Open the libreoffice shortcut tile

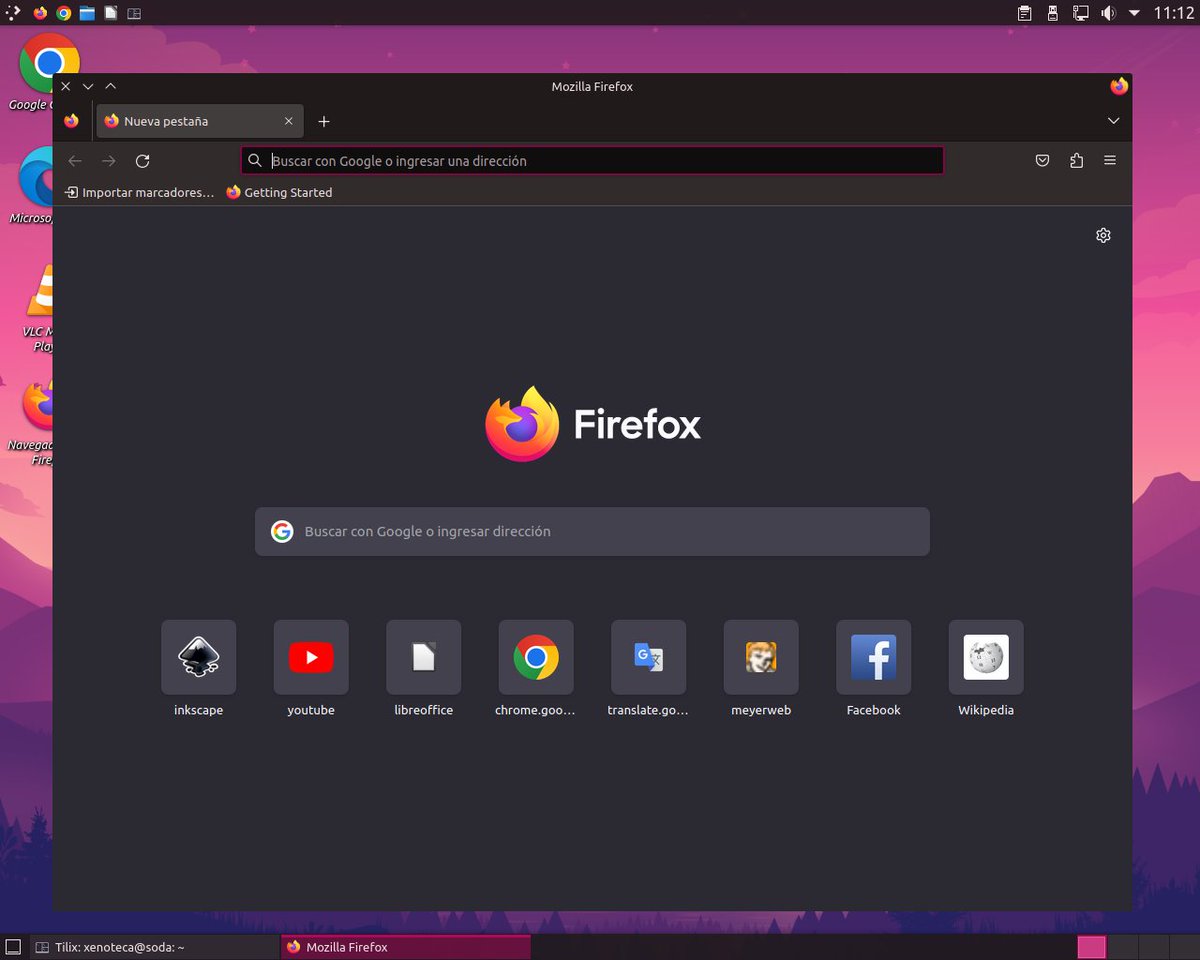coord(424,657)
